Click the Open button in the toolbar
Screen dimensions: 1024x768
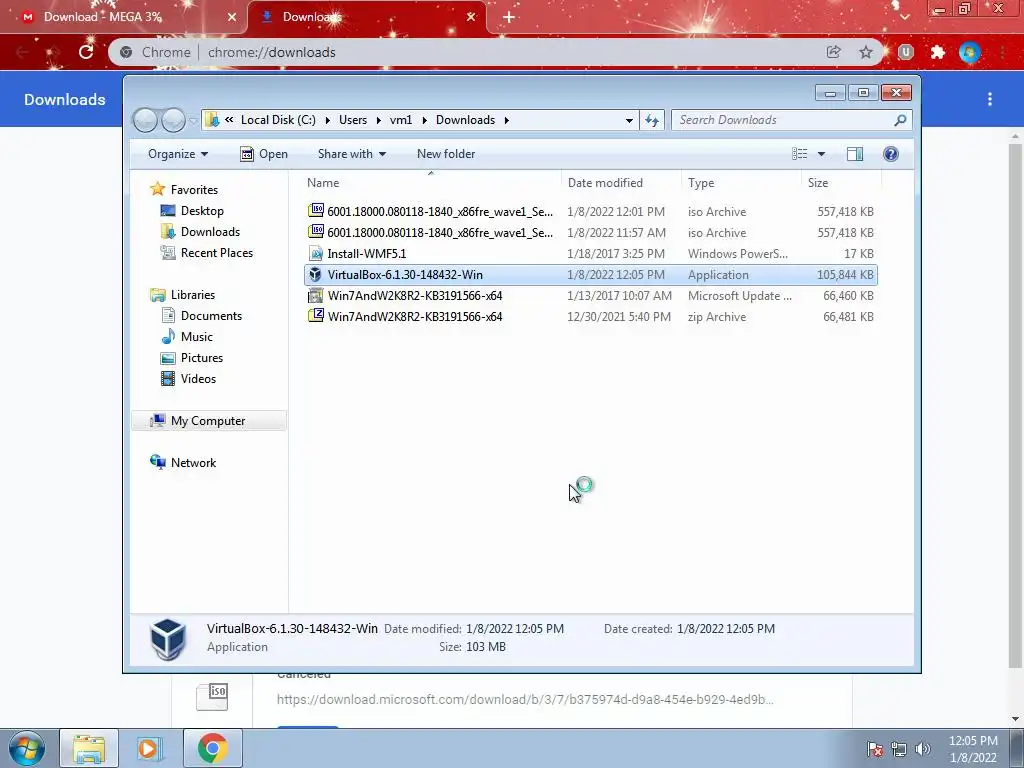[264, 154]
